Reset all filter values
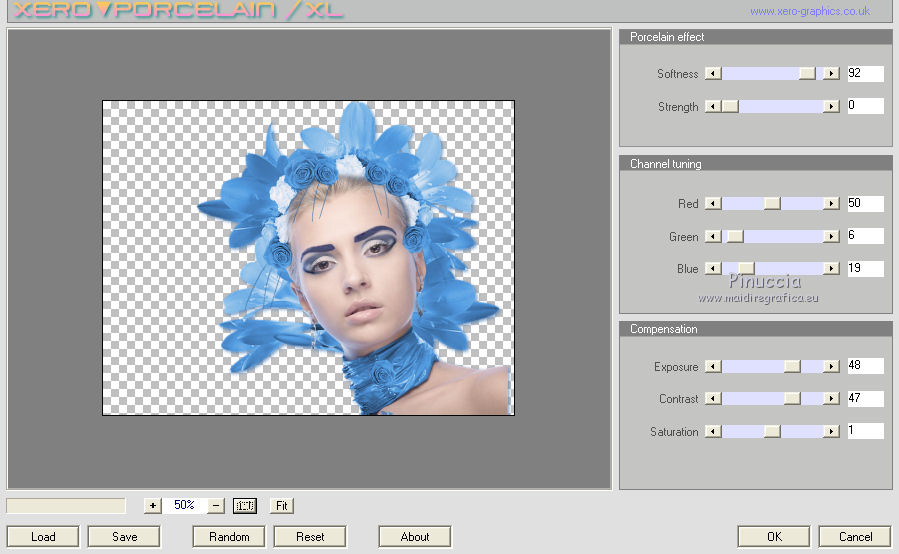This screenshot has height=554, width=899. click(310, 537)
